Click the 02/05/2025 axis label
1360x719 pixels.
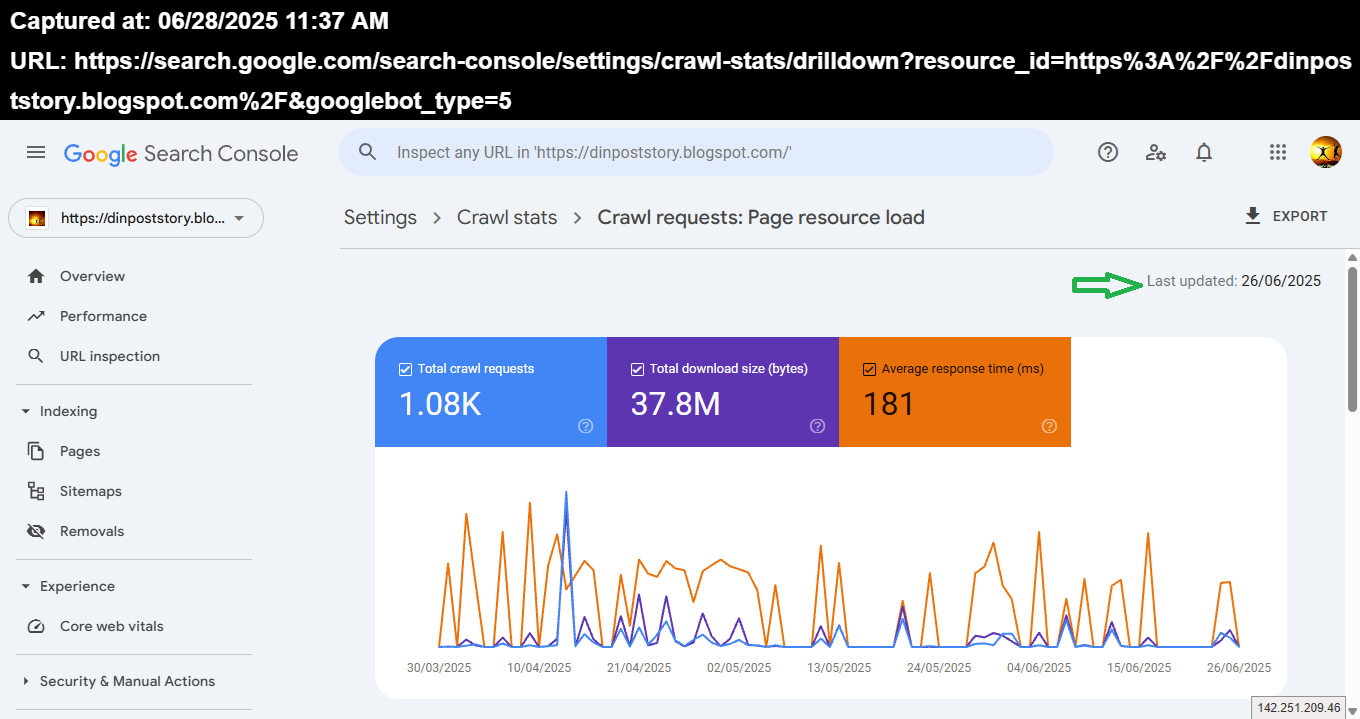739,667
